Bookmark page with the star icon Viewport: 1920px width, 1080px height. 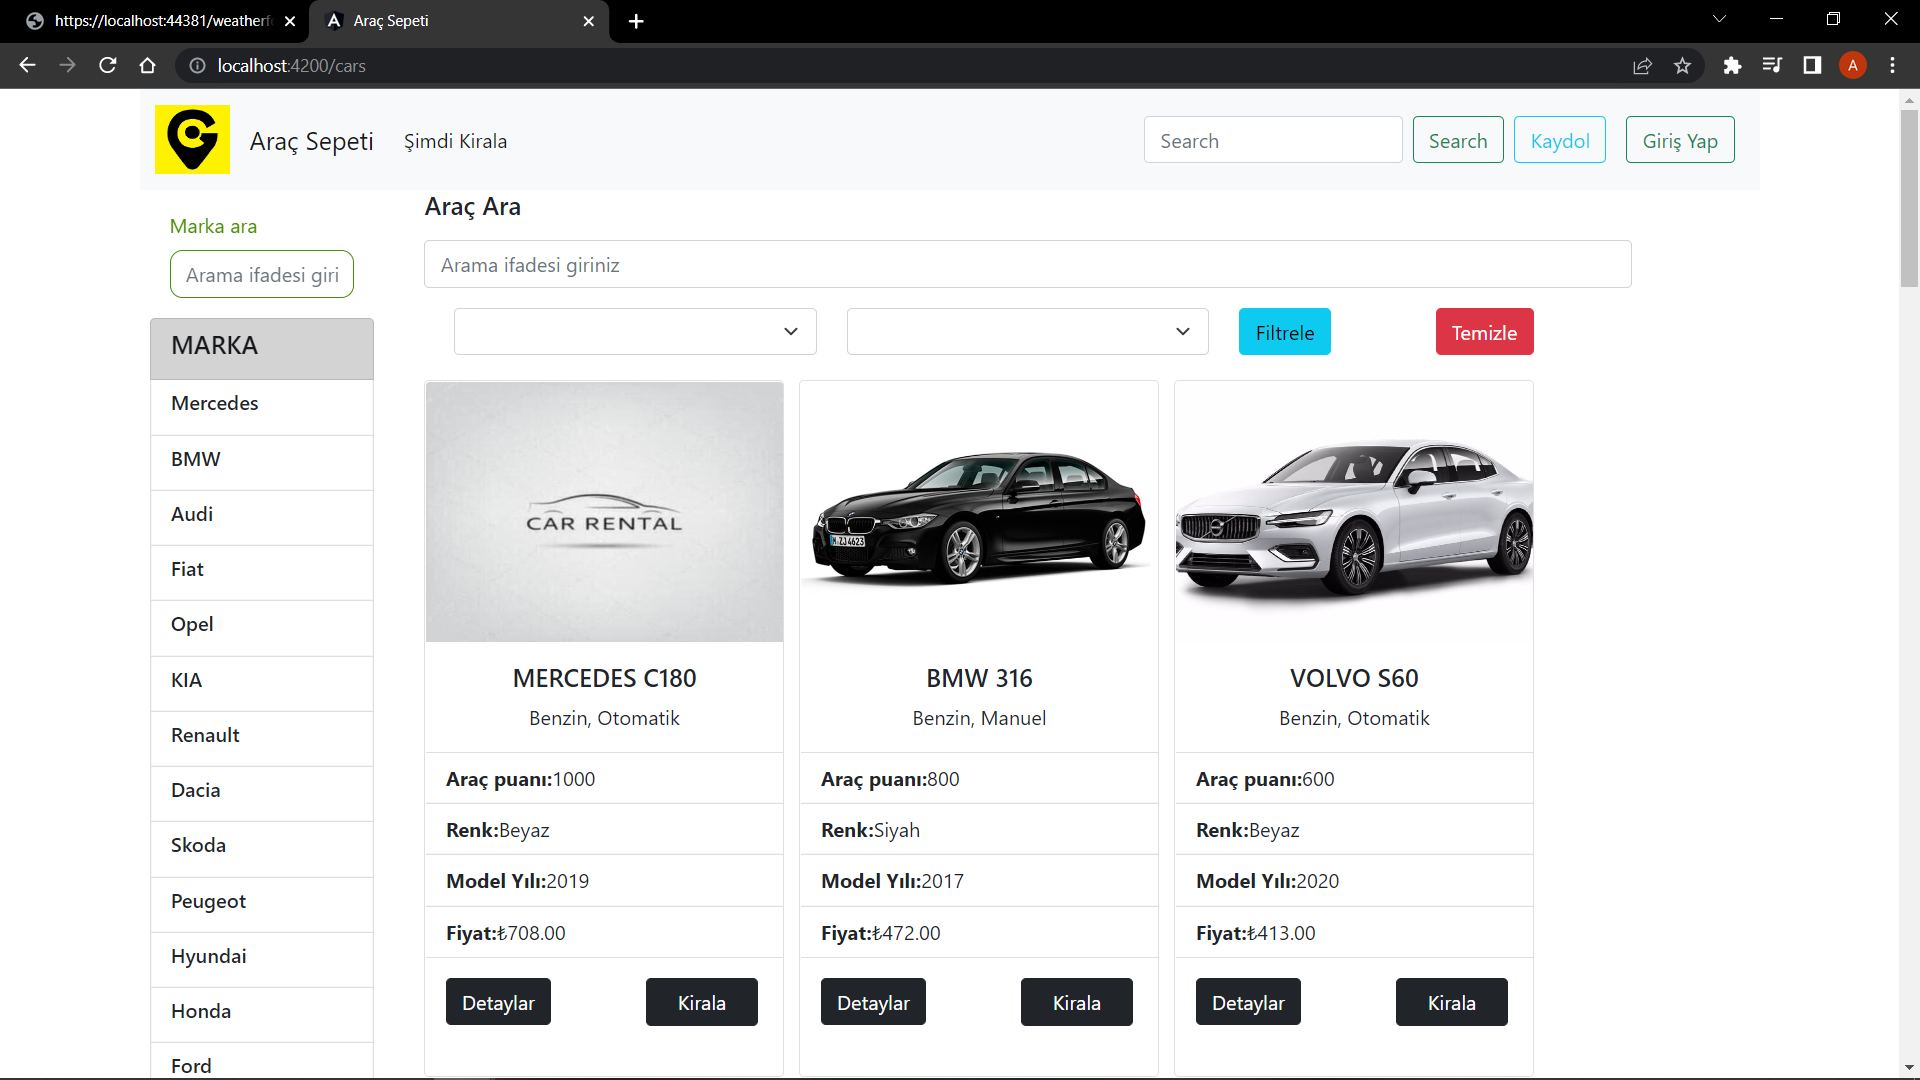point(1682,65)
